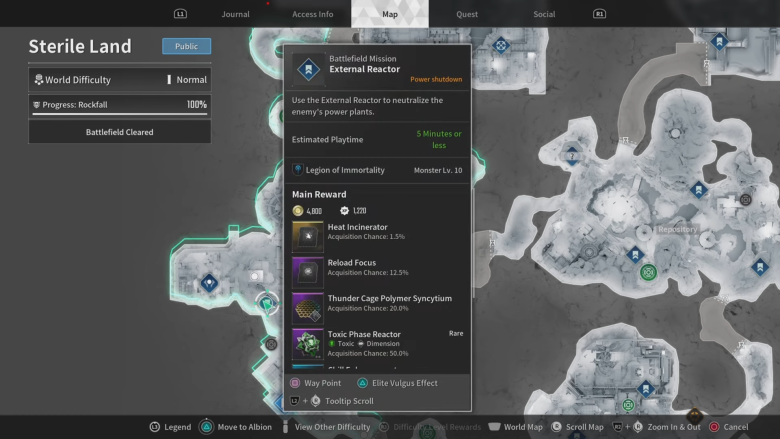
Task: Click the Move to Albion triangle icon
Action: pyautogui.click(x=206, y=427)
